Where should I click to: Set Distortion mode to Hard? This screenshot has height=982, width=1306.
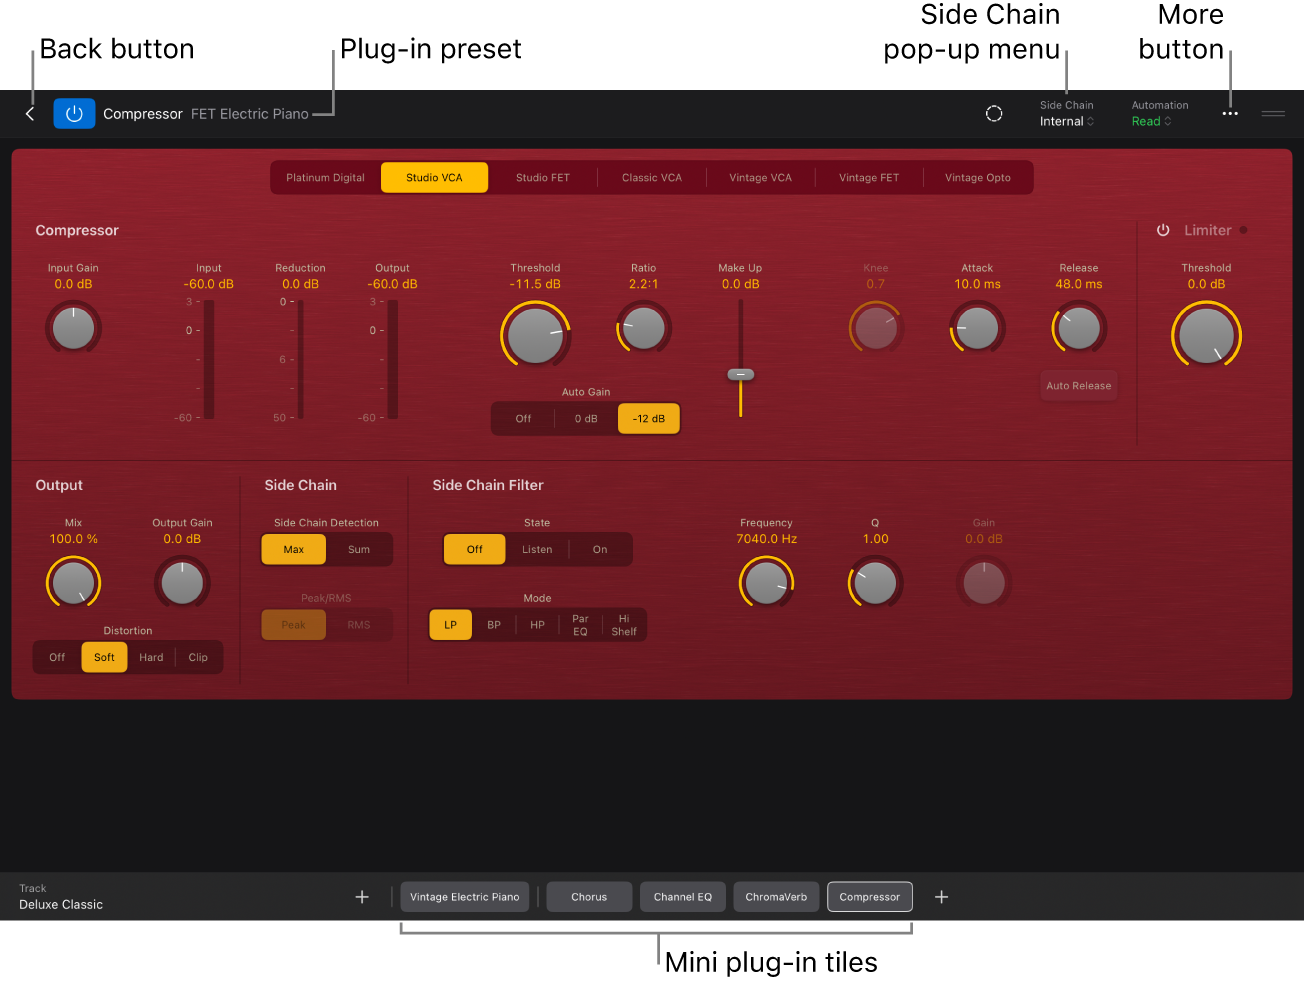pyautogui.click(x=151, y=657)
